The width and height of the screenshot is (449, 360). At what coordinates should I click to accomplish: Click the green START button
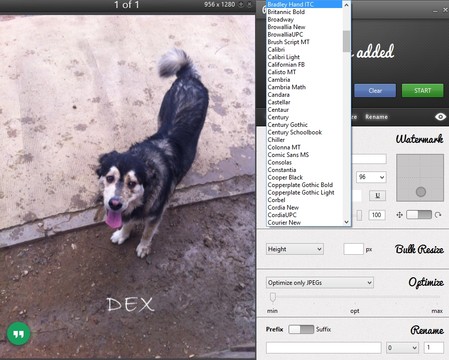coord(423,91)
